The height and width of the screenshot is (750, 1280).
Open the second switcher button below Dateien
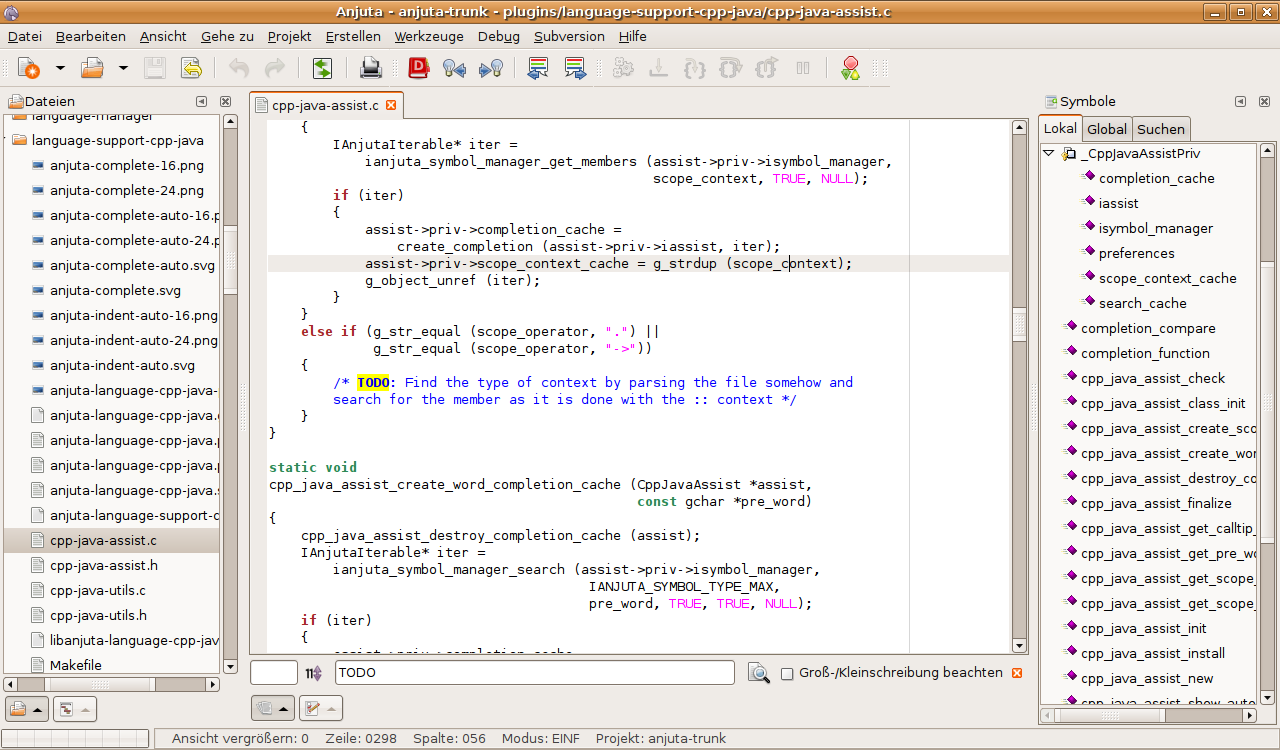(x=75, y=709)
